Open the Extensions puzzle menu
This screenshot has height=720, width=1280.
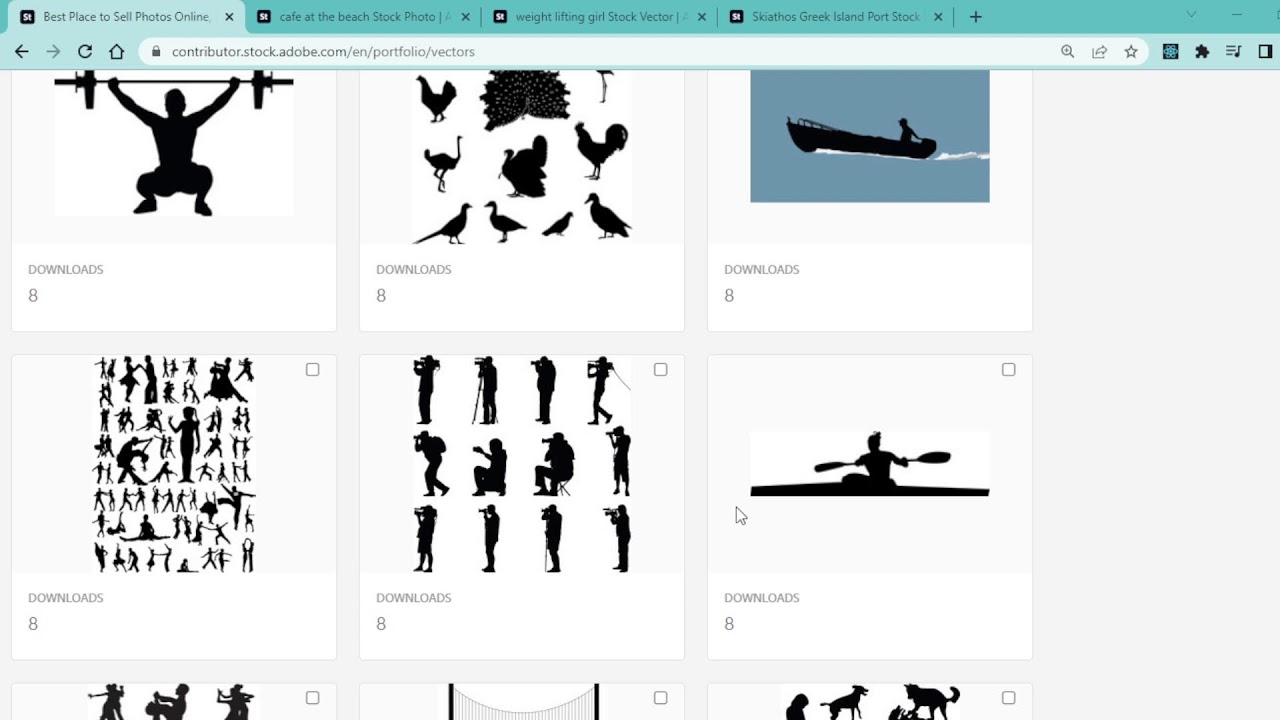[x=1202, y=51]
